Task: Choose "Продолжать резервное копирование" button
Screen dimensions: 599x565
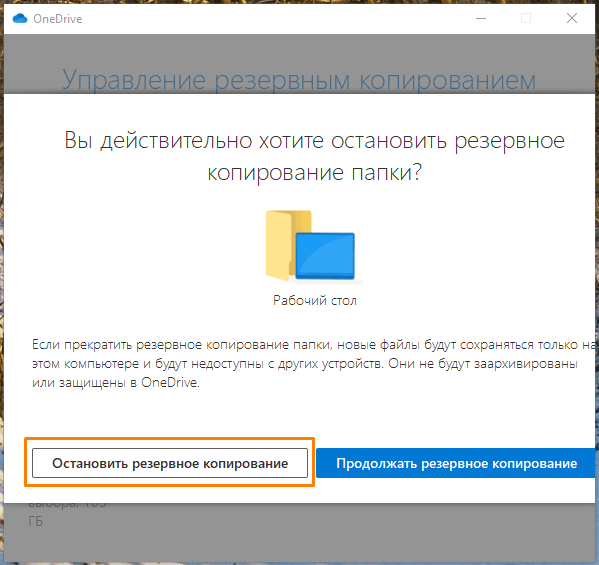Action: [x=456, y=463]
